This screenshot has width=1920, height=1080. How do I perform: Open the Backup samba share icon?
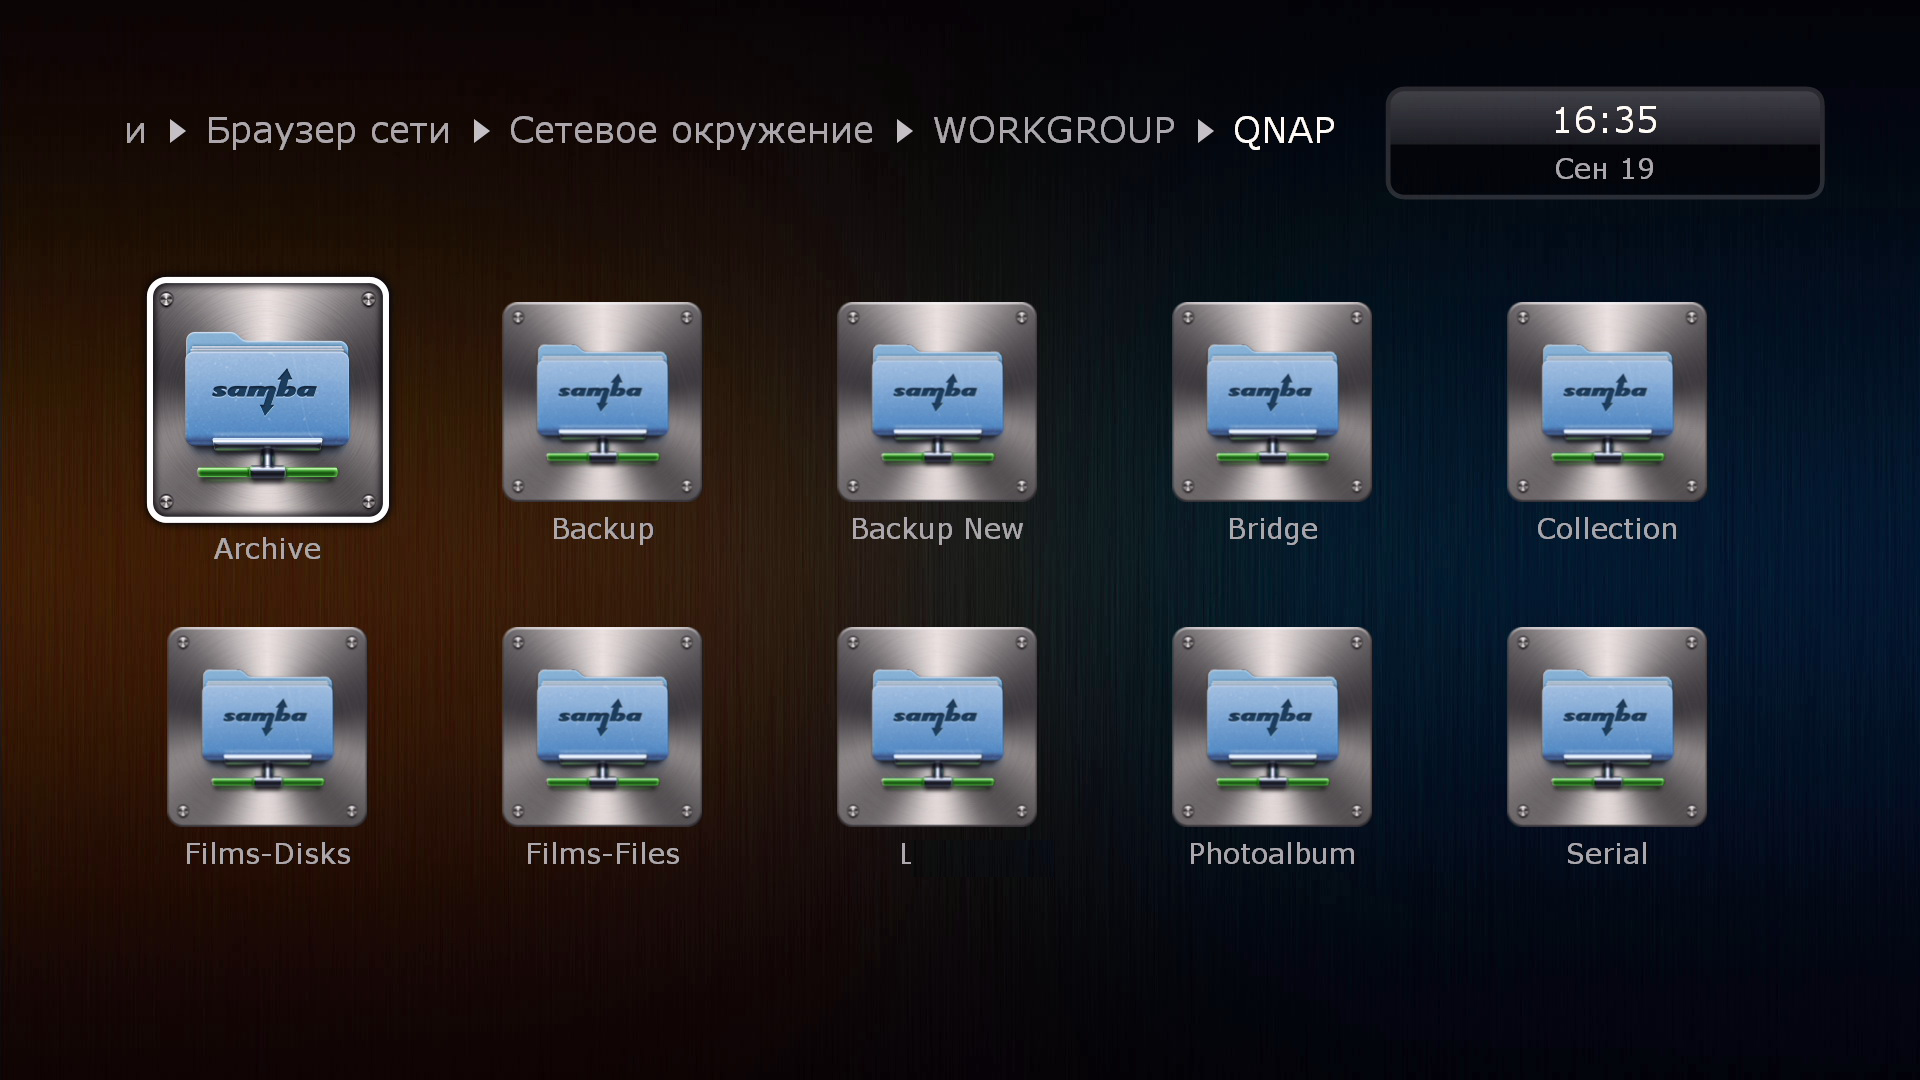click(x=602, y=401)
